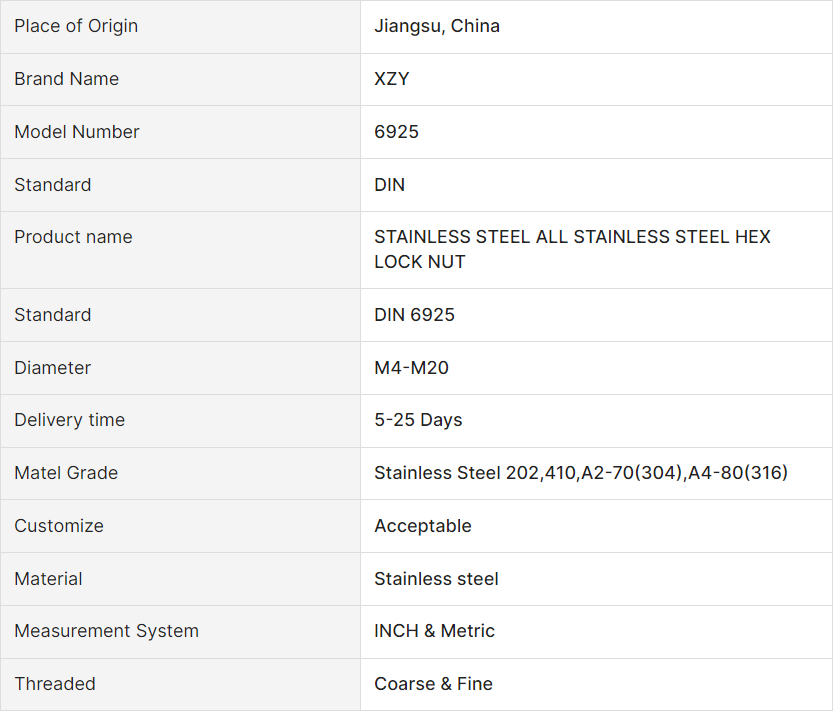The height and width of the screenshot is (712, 834).
Task: Click the "Model Number" label
Action: [x=77, y=132]
